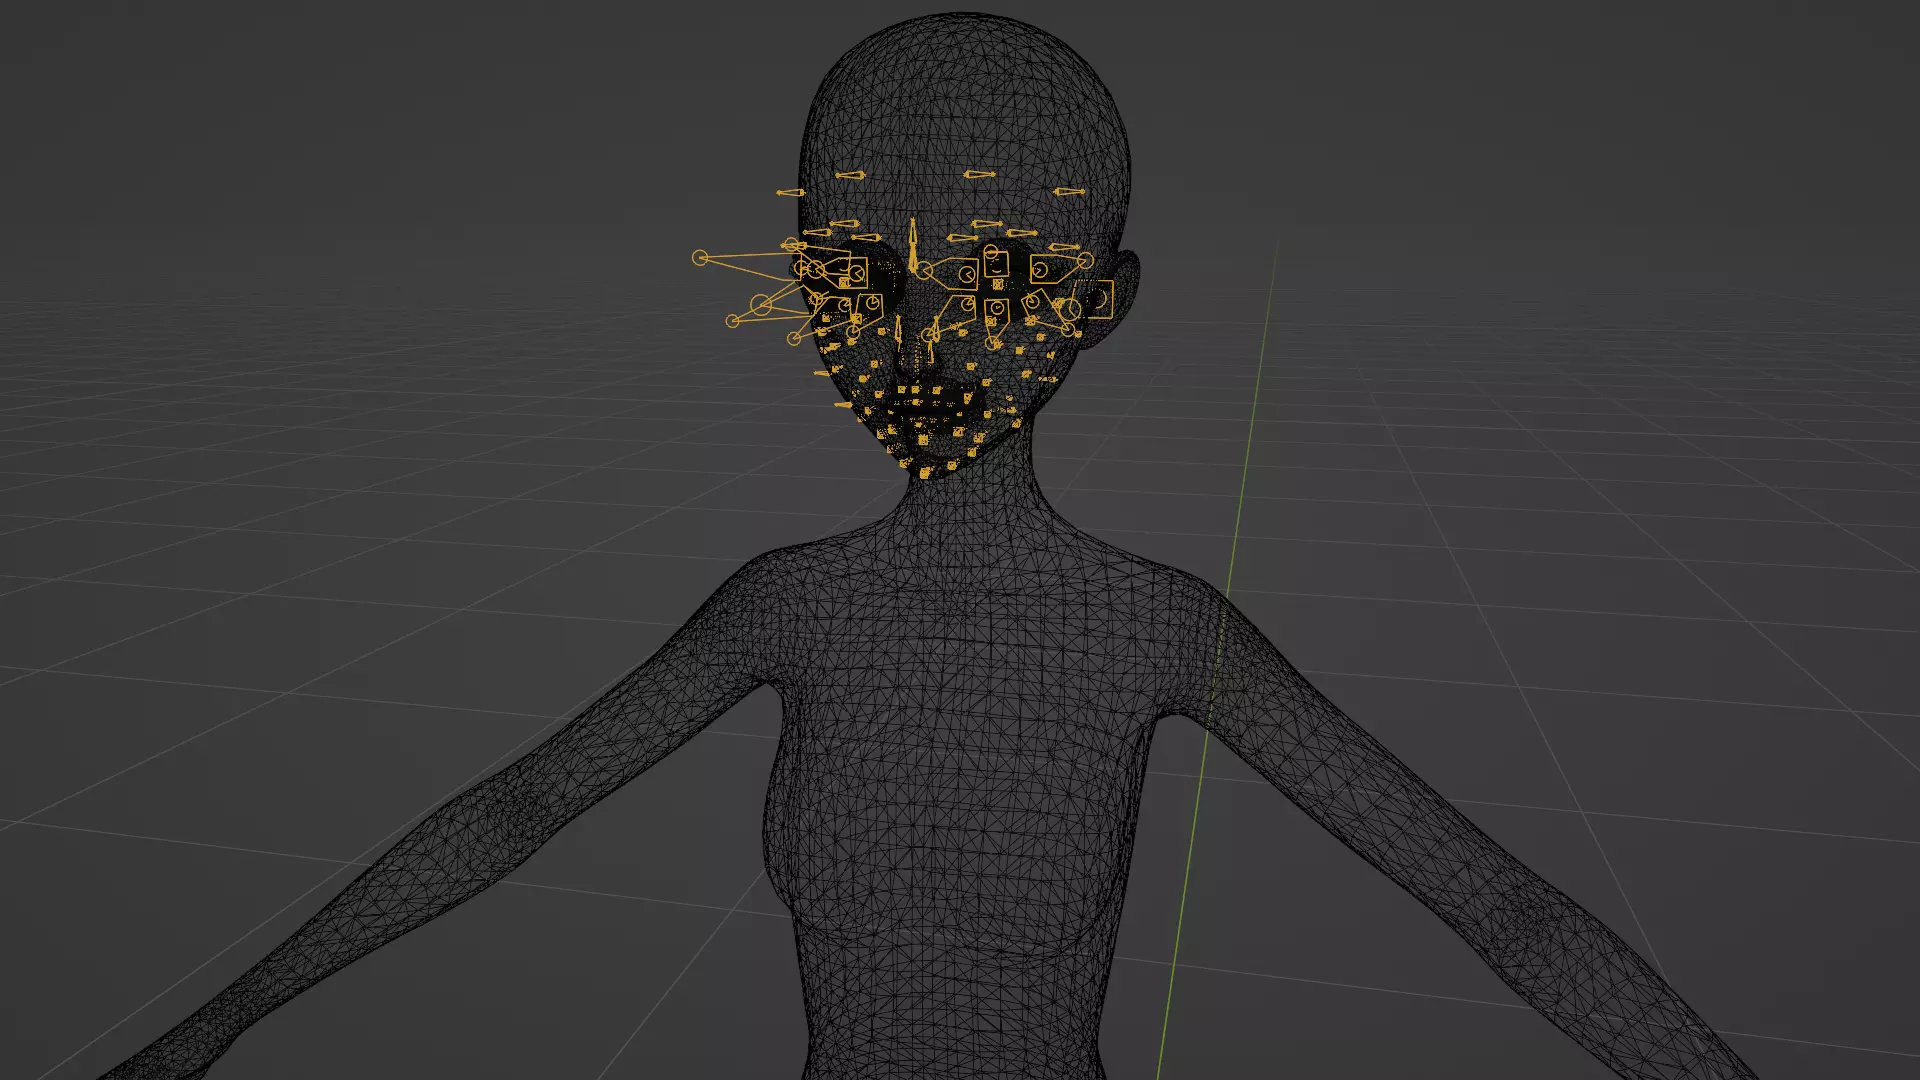Viewport: 1920px width, 1080px height.
Task: Select the top-row forehead bone left of center
Action: [848, 176]
